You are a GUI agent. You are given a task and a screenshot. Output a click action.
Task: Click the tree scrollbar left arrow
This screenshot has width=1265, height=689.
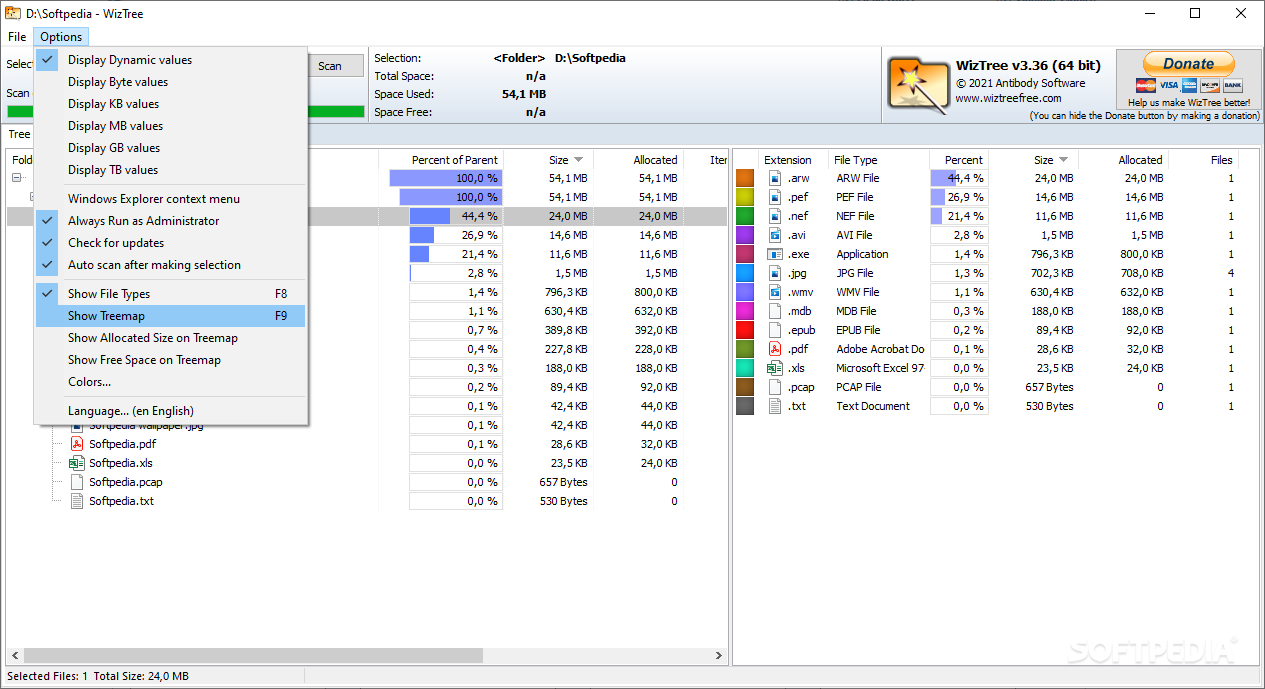click(13, 656)
